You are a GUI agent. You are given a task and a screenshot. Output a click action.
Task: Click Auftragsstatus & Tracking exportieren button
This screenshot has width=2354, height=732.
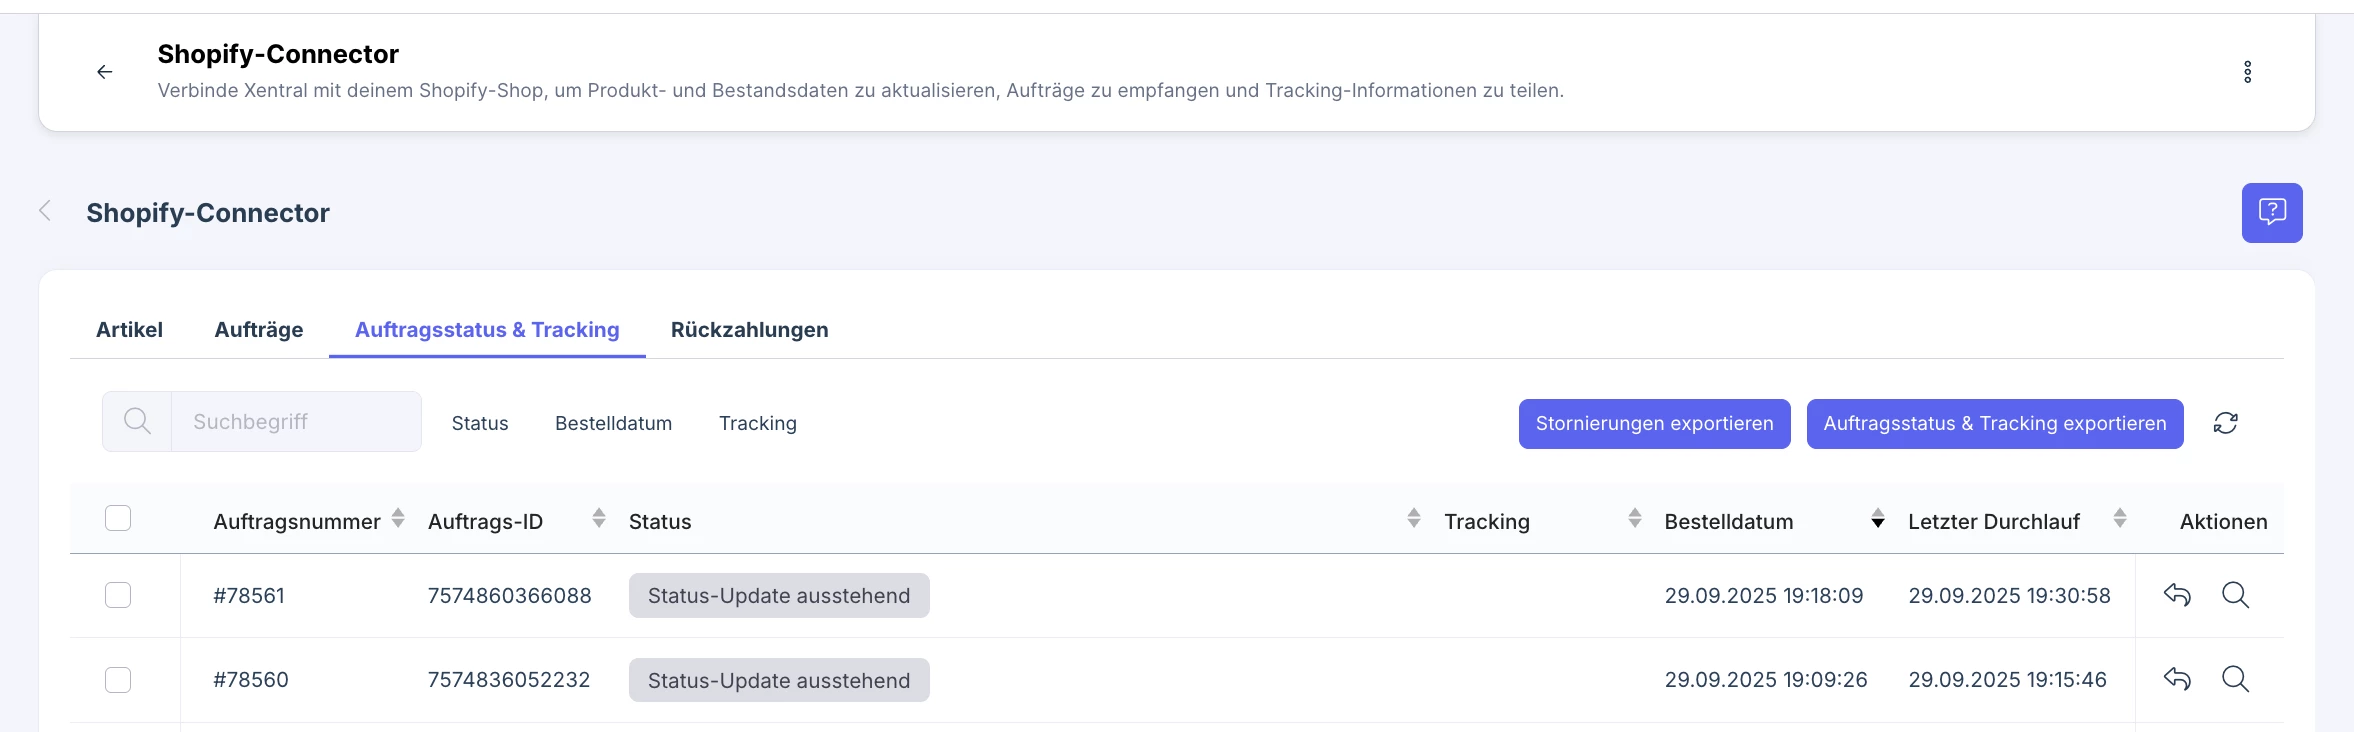click(1994, 423)
